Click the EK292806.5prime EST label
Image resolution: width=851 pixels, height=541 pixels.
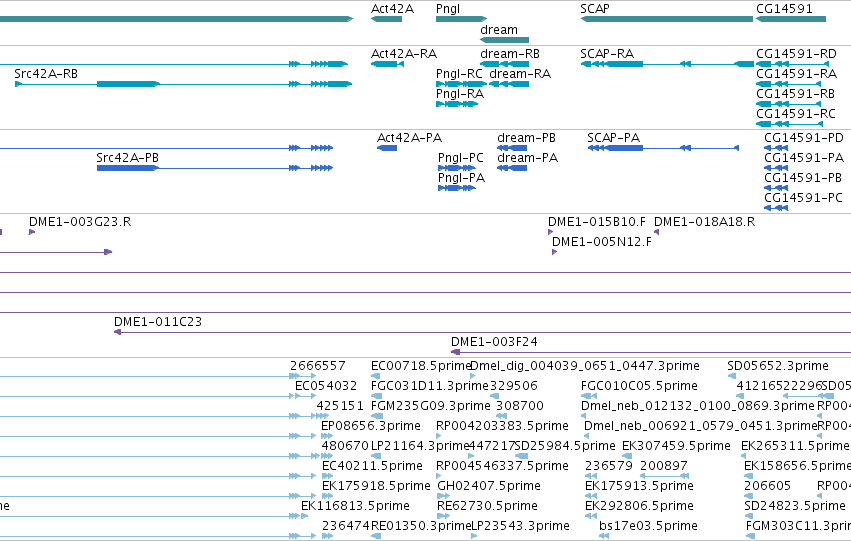pos(639,506)
